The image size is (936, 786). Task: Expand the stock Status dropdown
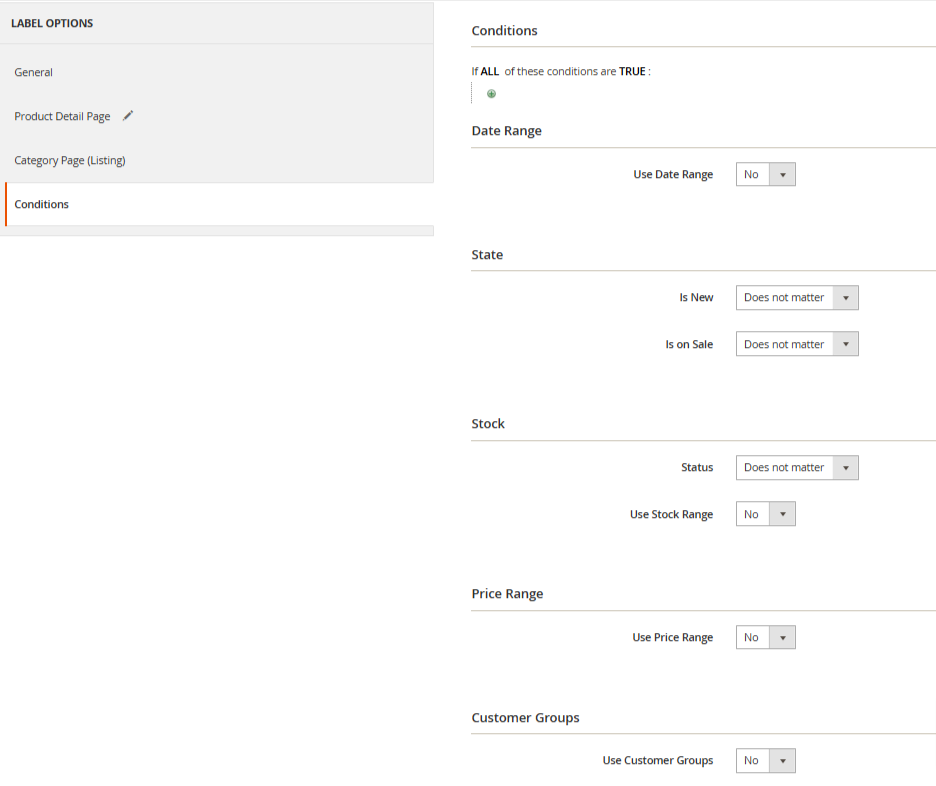[796, 468]
